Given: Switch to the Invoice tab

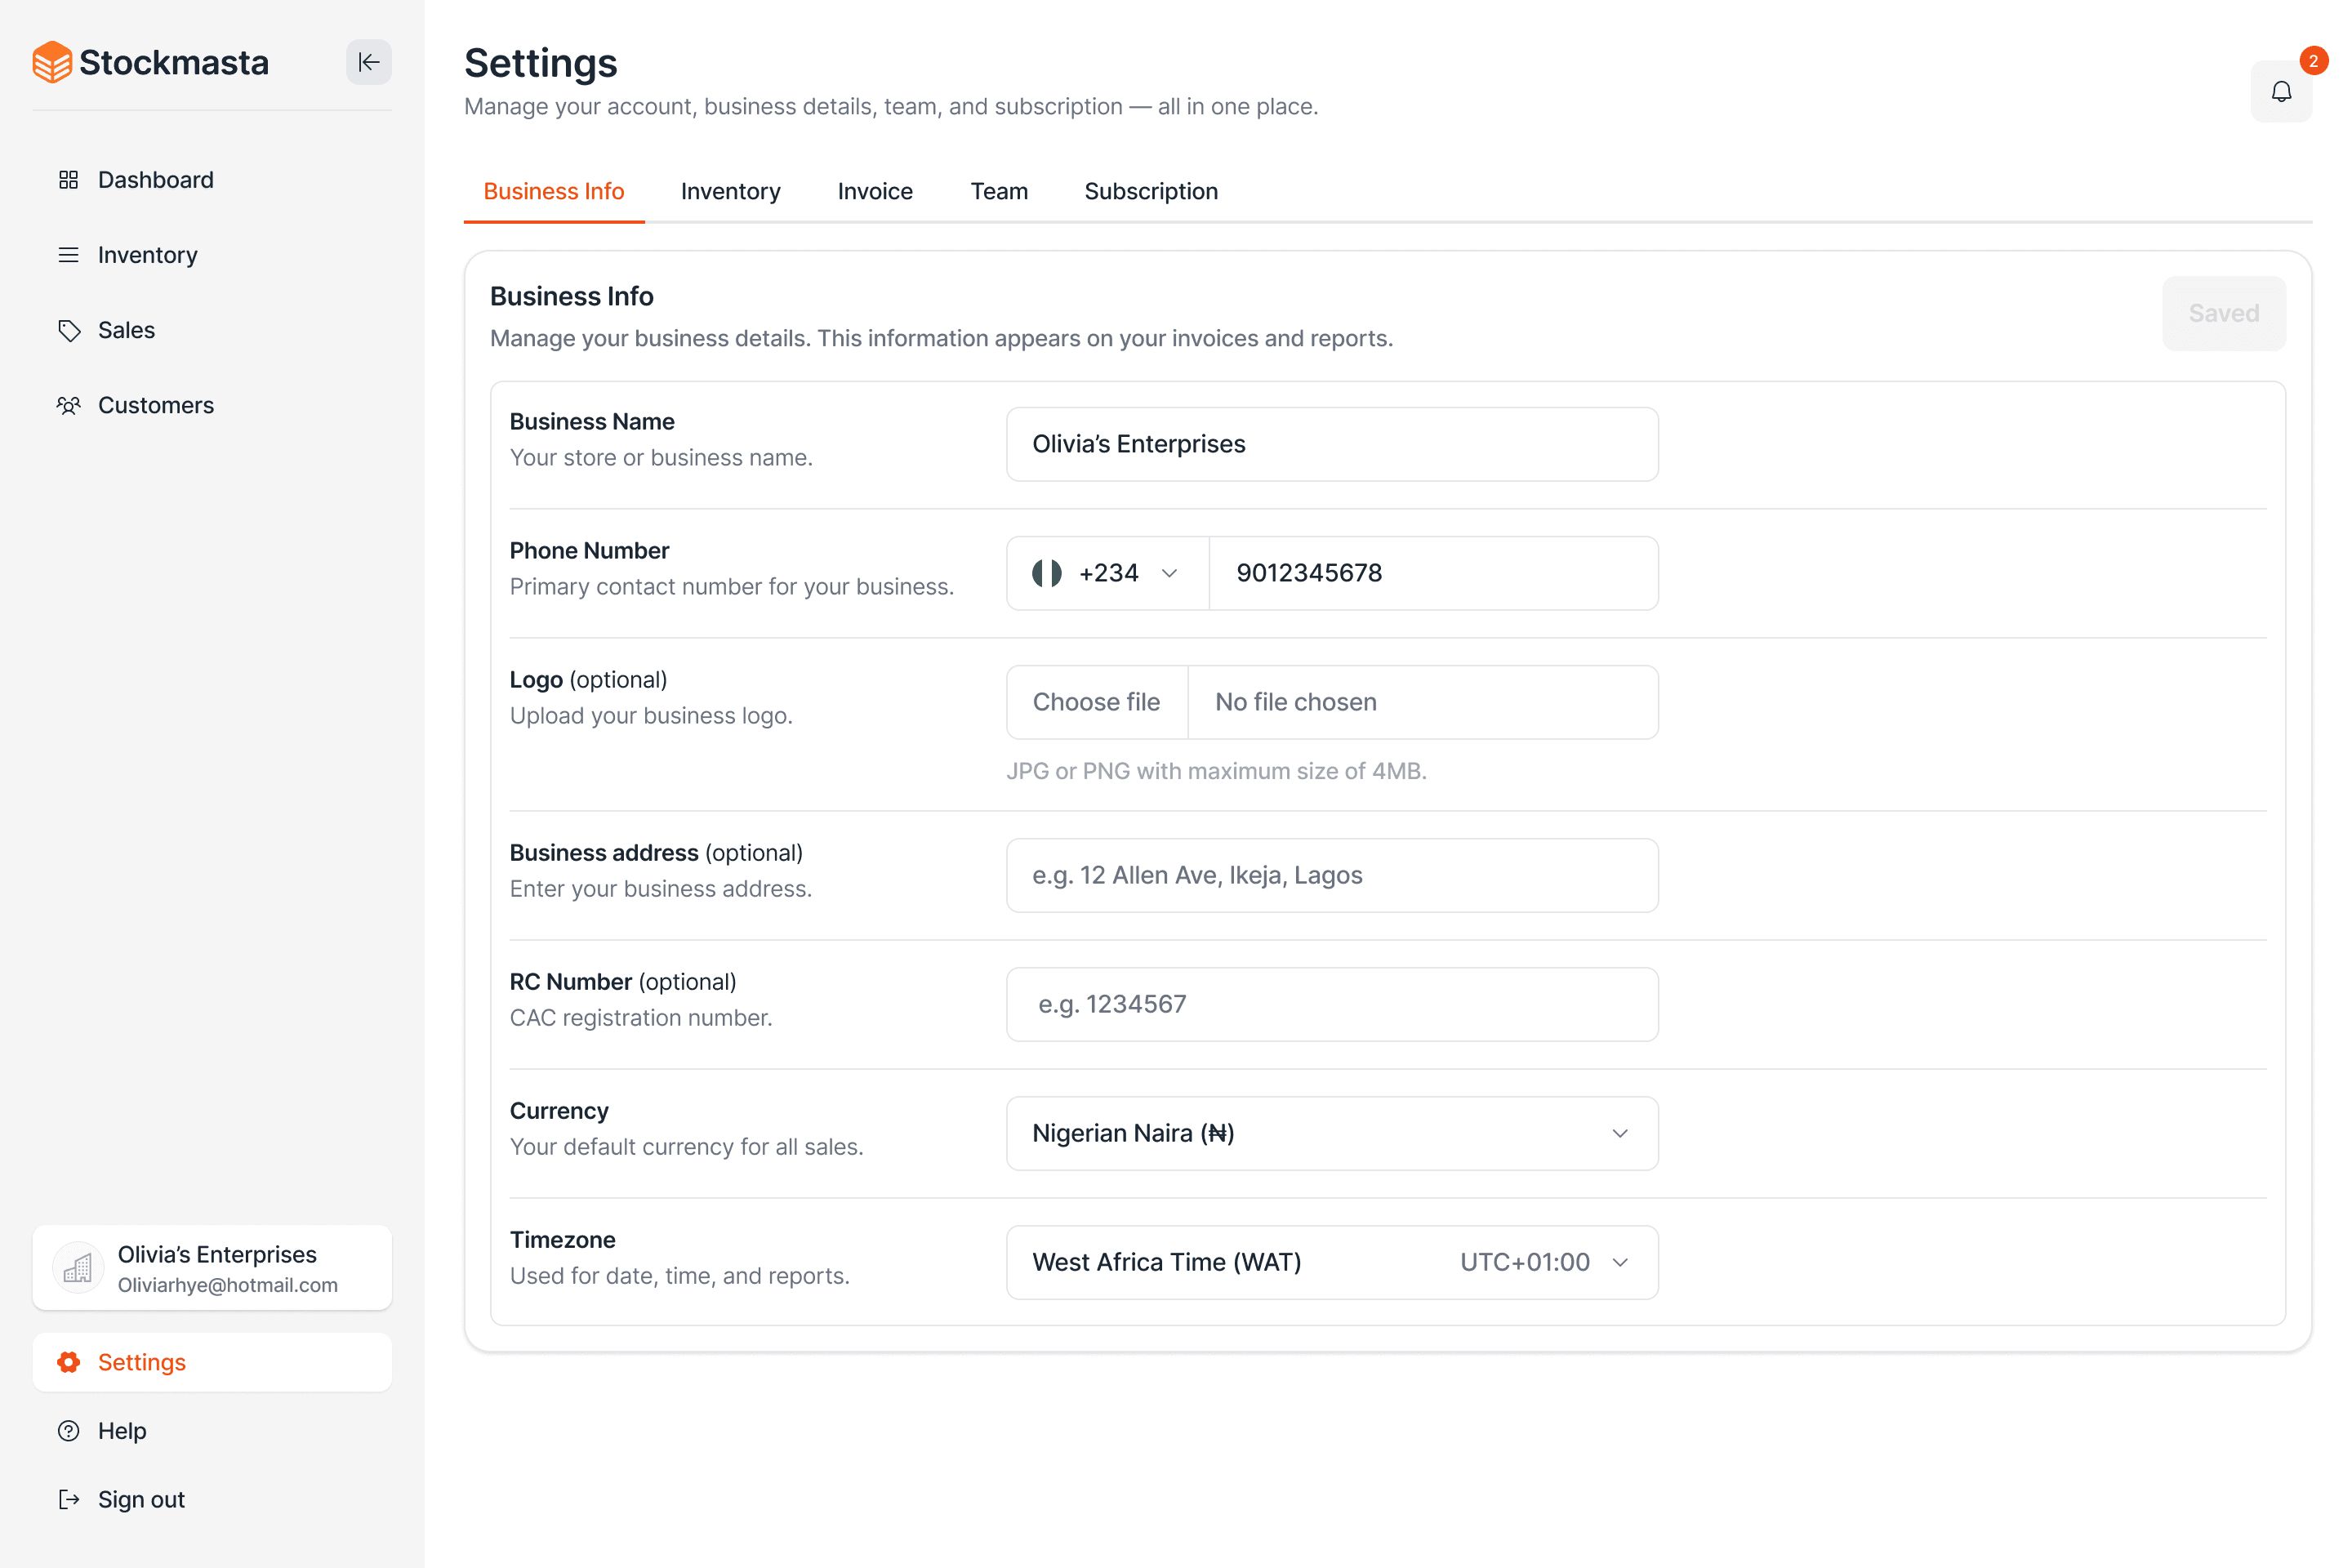Looking at the screenshot, I should tap(875, 191).
